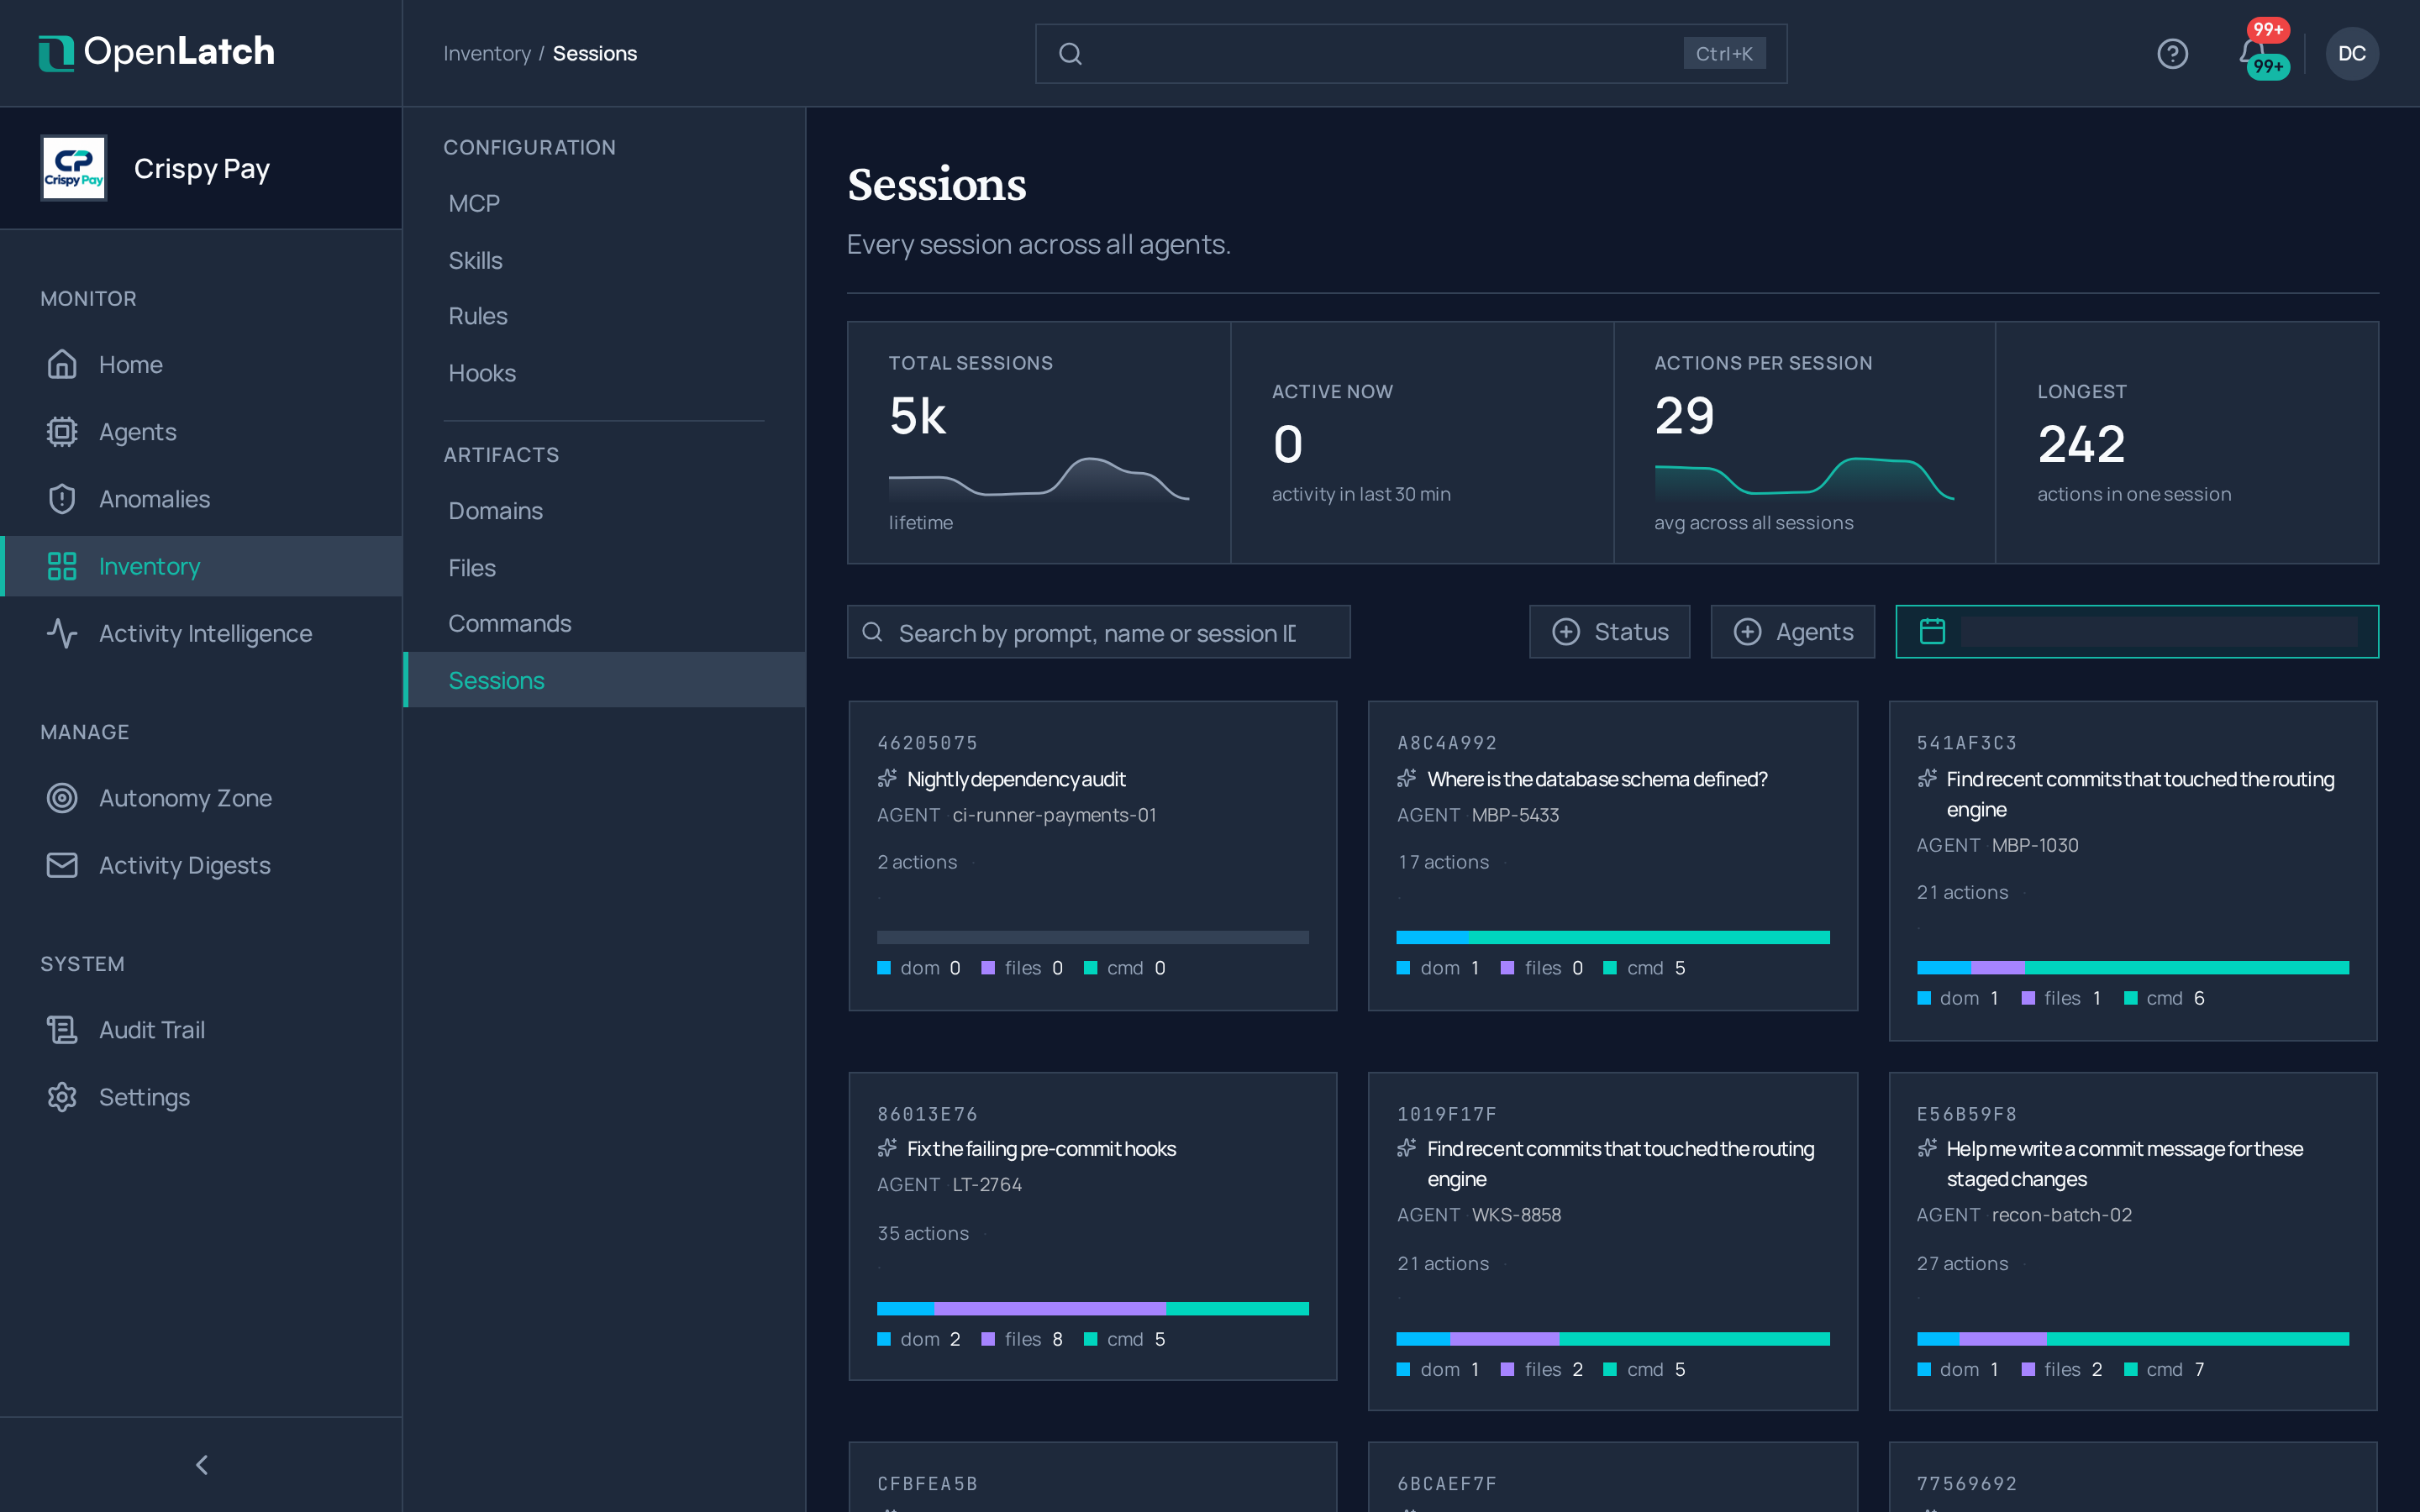
Task: Click the Settings gear icon
Action: tap(62, 1096)
